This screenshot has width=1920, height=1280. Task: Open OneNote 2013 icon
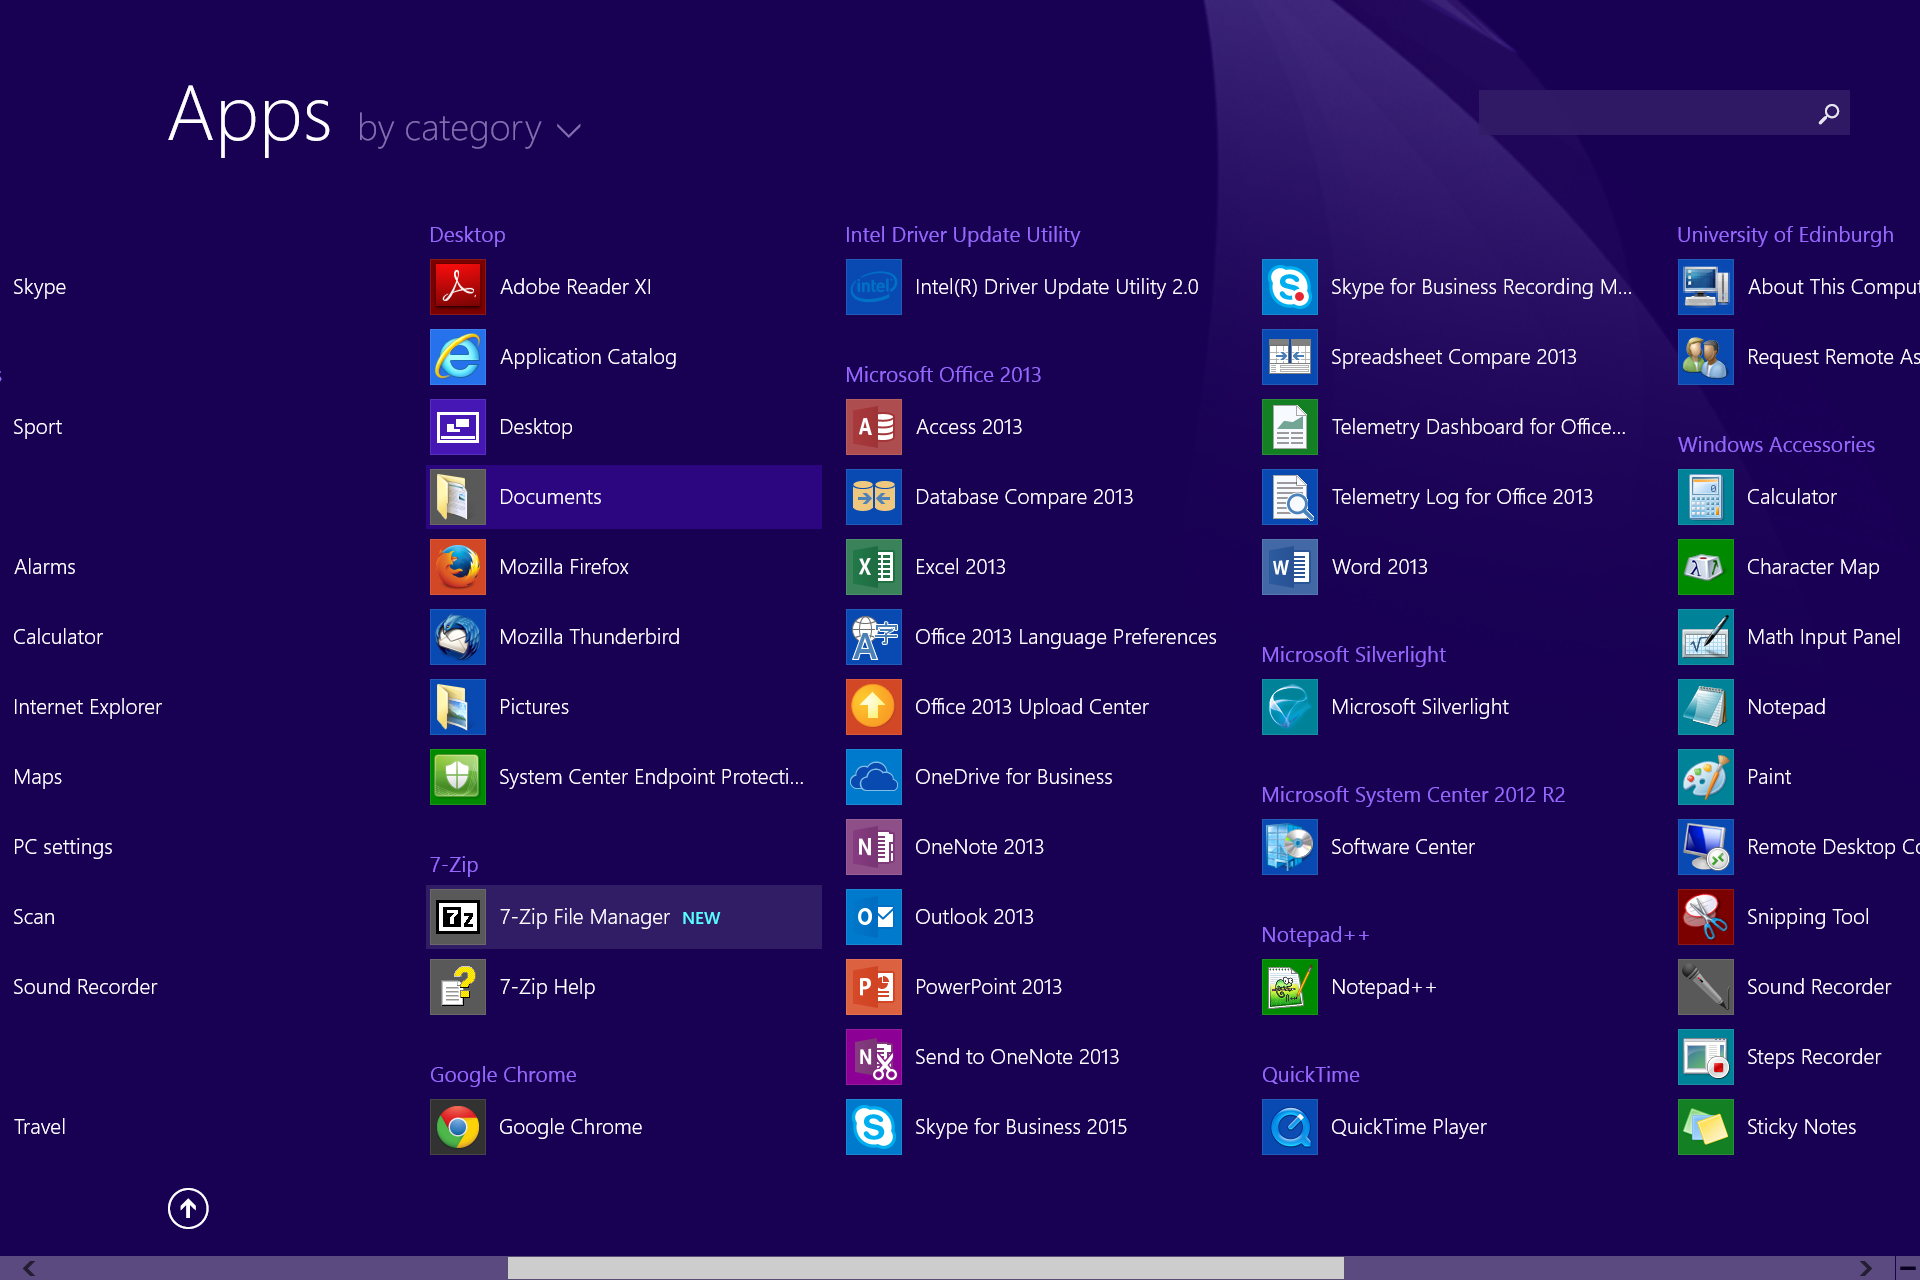pos(873,847)
